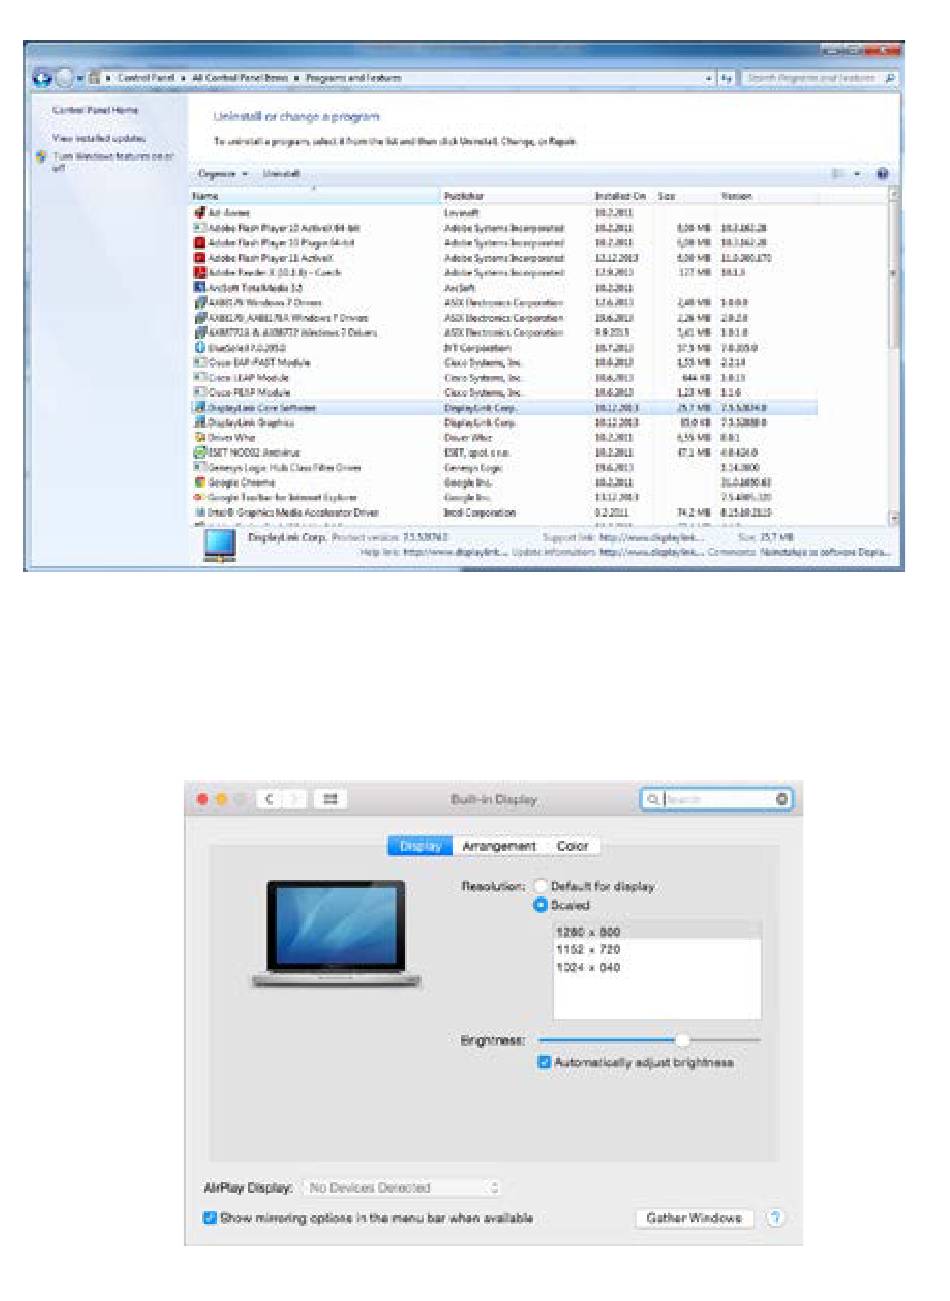This screenshot has width=950, height=1301.
Task: Click the large DisplayLink monitor icon in details pane
Action: tap(220, 546)
